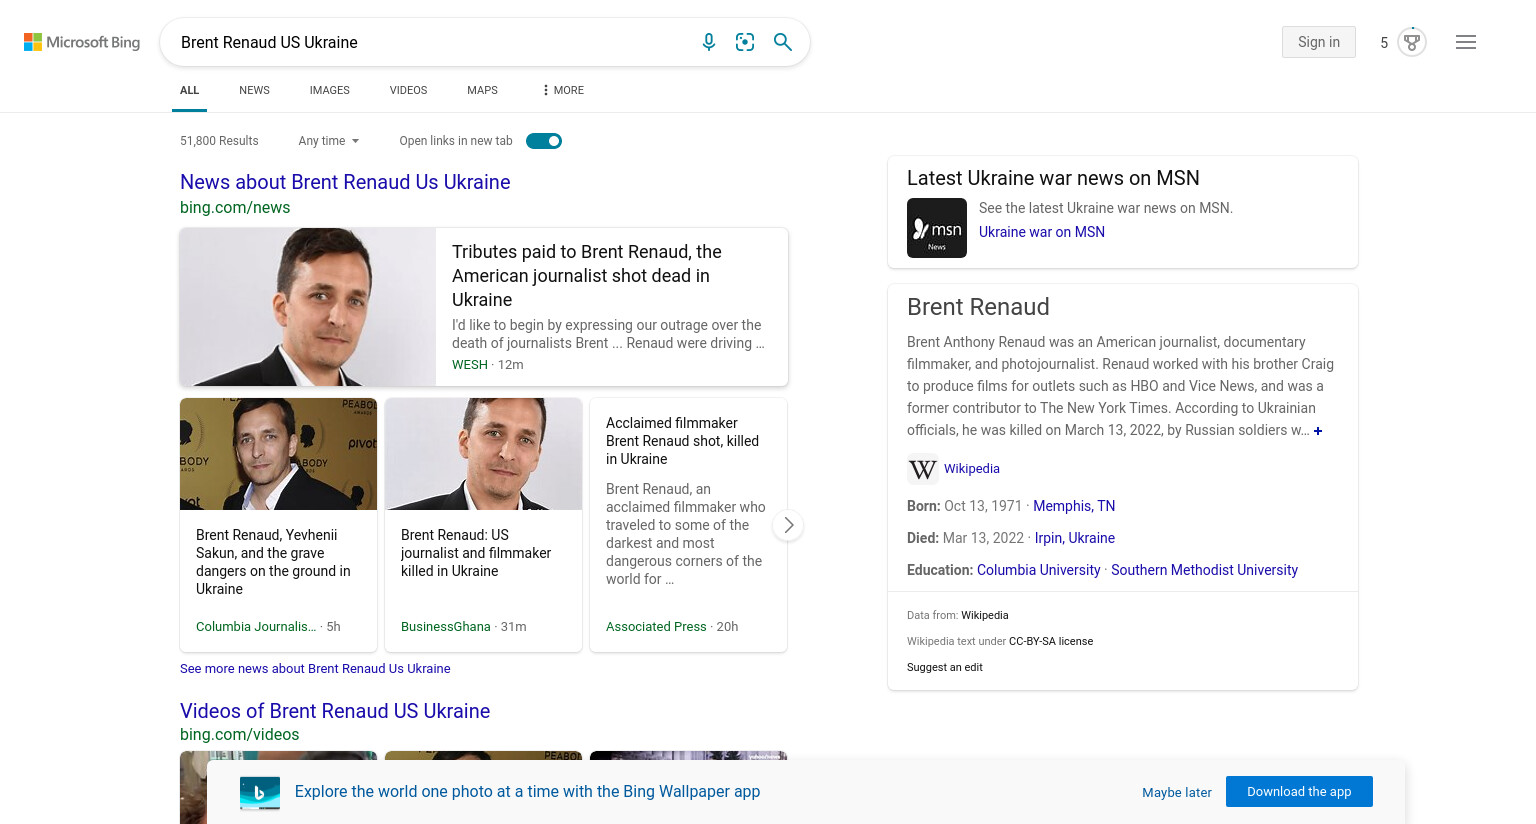The width and height of the screenshot is (1536, 824).
Task: Switch to the IMAGES tab
Action: click(330, 90)
